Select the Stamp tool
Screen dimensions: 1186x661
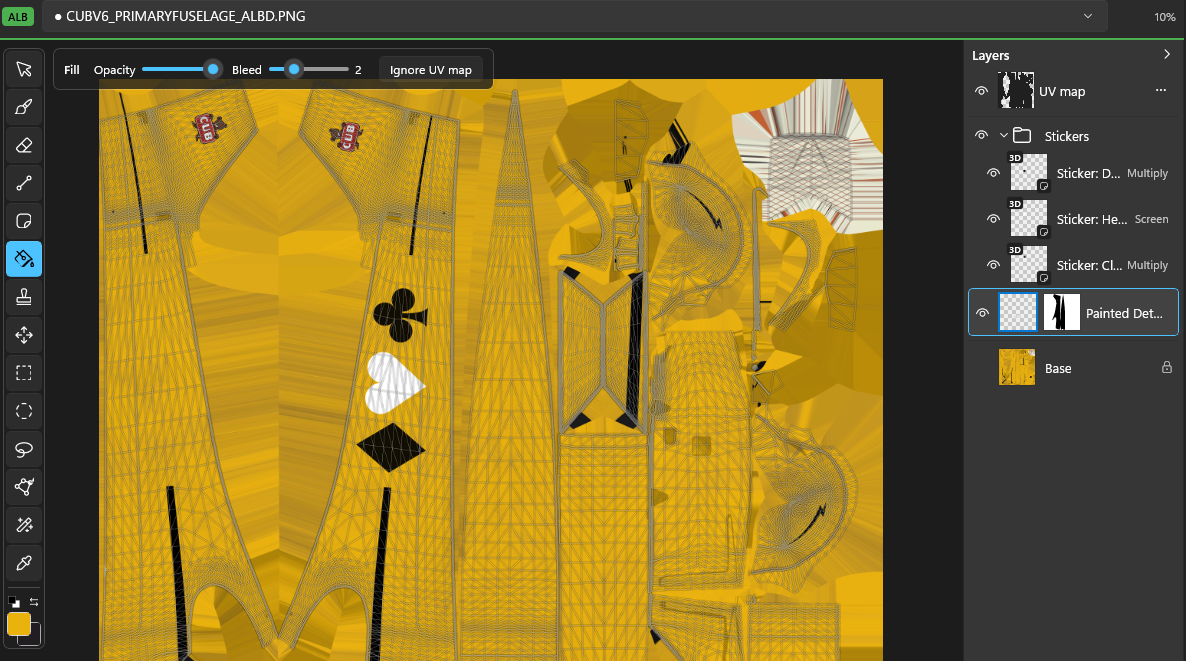(23, 297)
